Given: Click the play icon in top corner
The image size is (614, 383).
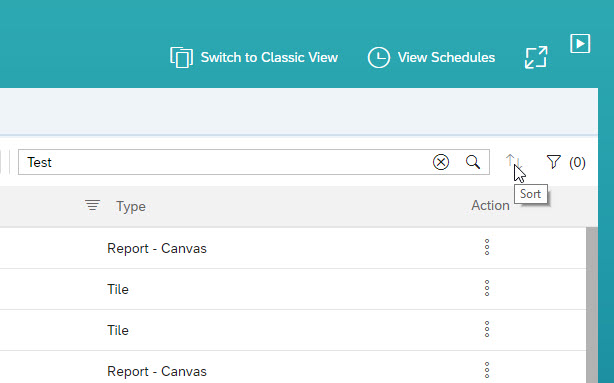Looking at the screenshot, I should click(x=580, y=43).
